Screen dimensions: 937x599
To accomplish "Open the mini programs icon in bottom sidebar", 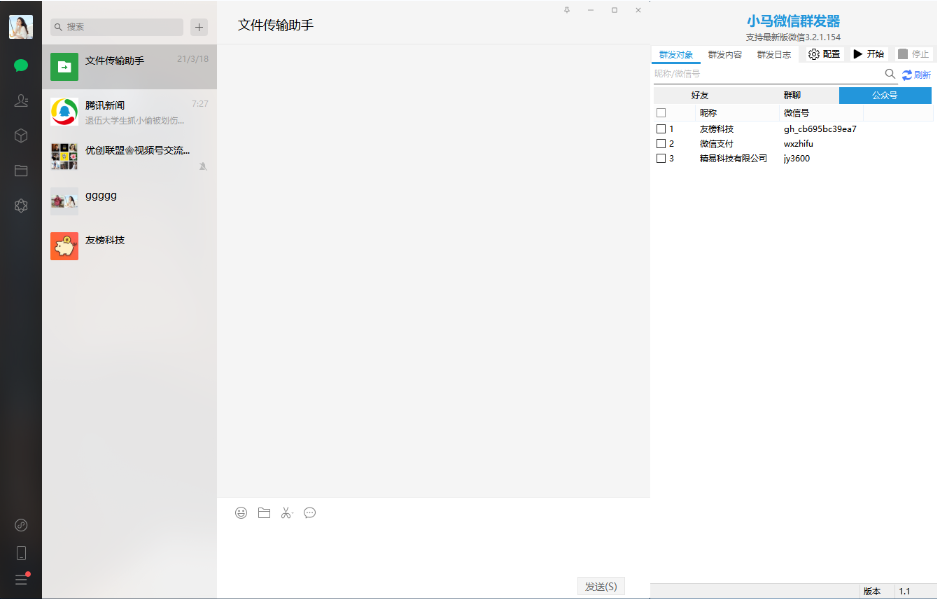I will coord(21,525).
